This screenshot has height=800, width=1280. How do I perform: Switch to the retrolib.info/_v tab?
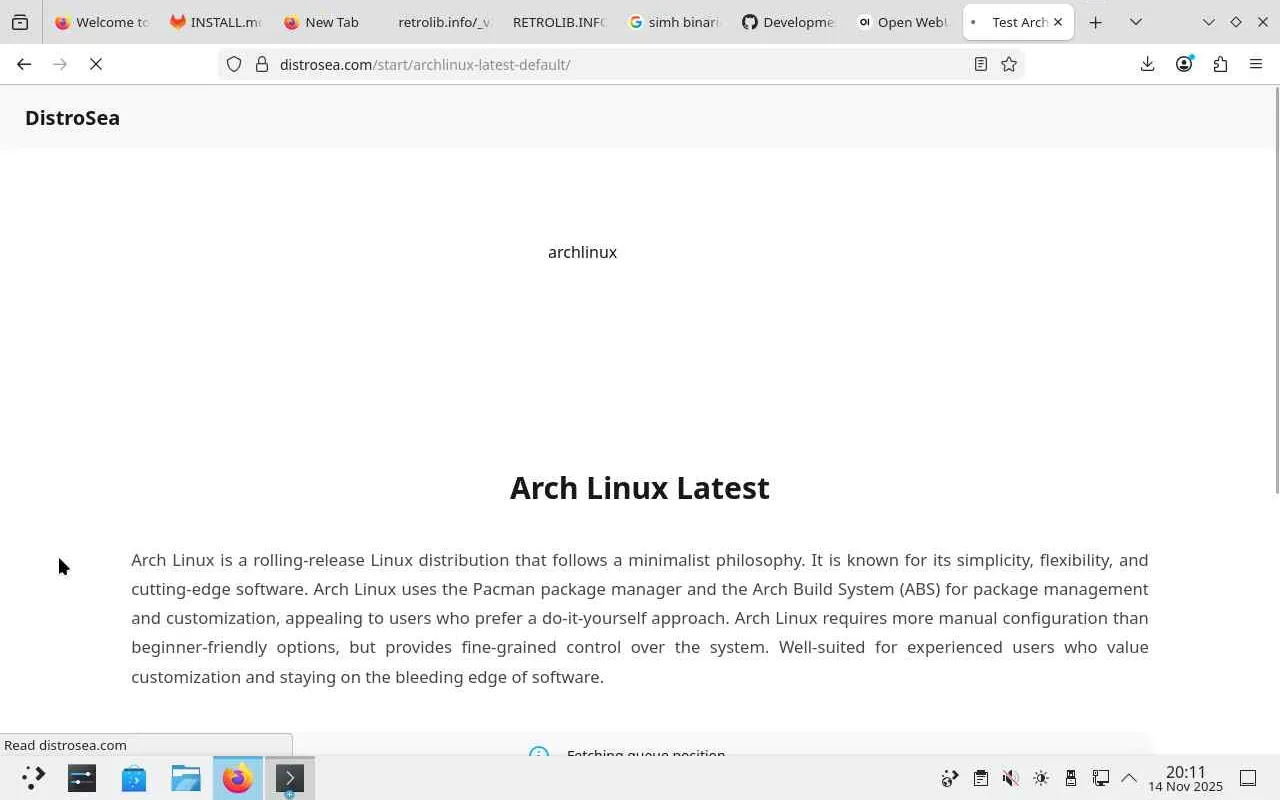tap(444, 22)
